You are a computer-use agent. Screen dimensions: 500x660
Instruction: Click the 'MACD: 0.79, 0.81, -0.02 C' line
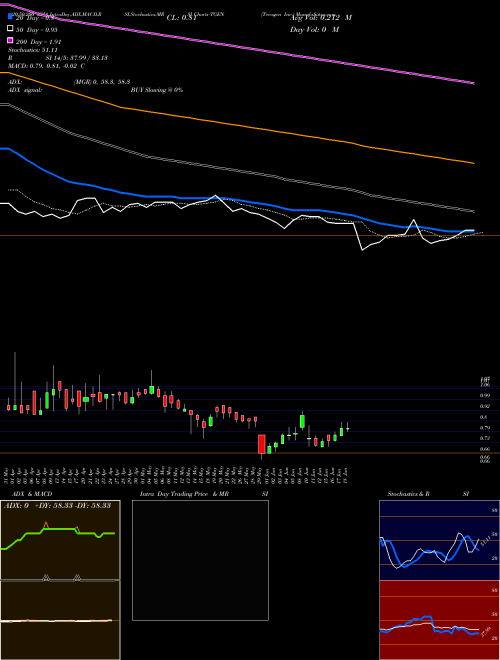47,66
